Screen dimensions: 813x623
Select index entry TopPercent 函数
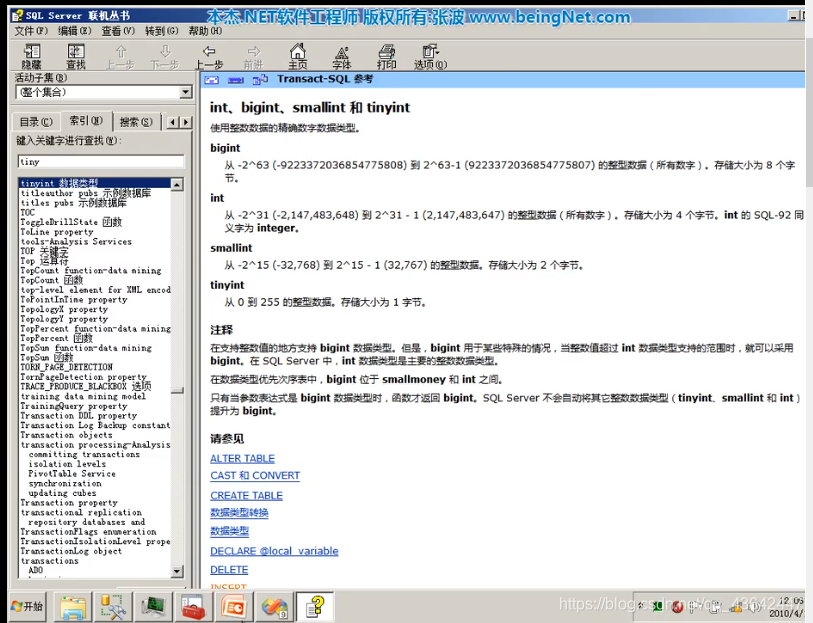(x=57, y=338)
